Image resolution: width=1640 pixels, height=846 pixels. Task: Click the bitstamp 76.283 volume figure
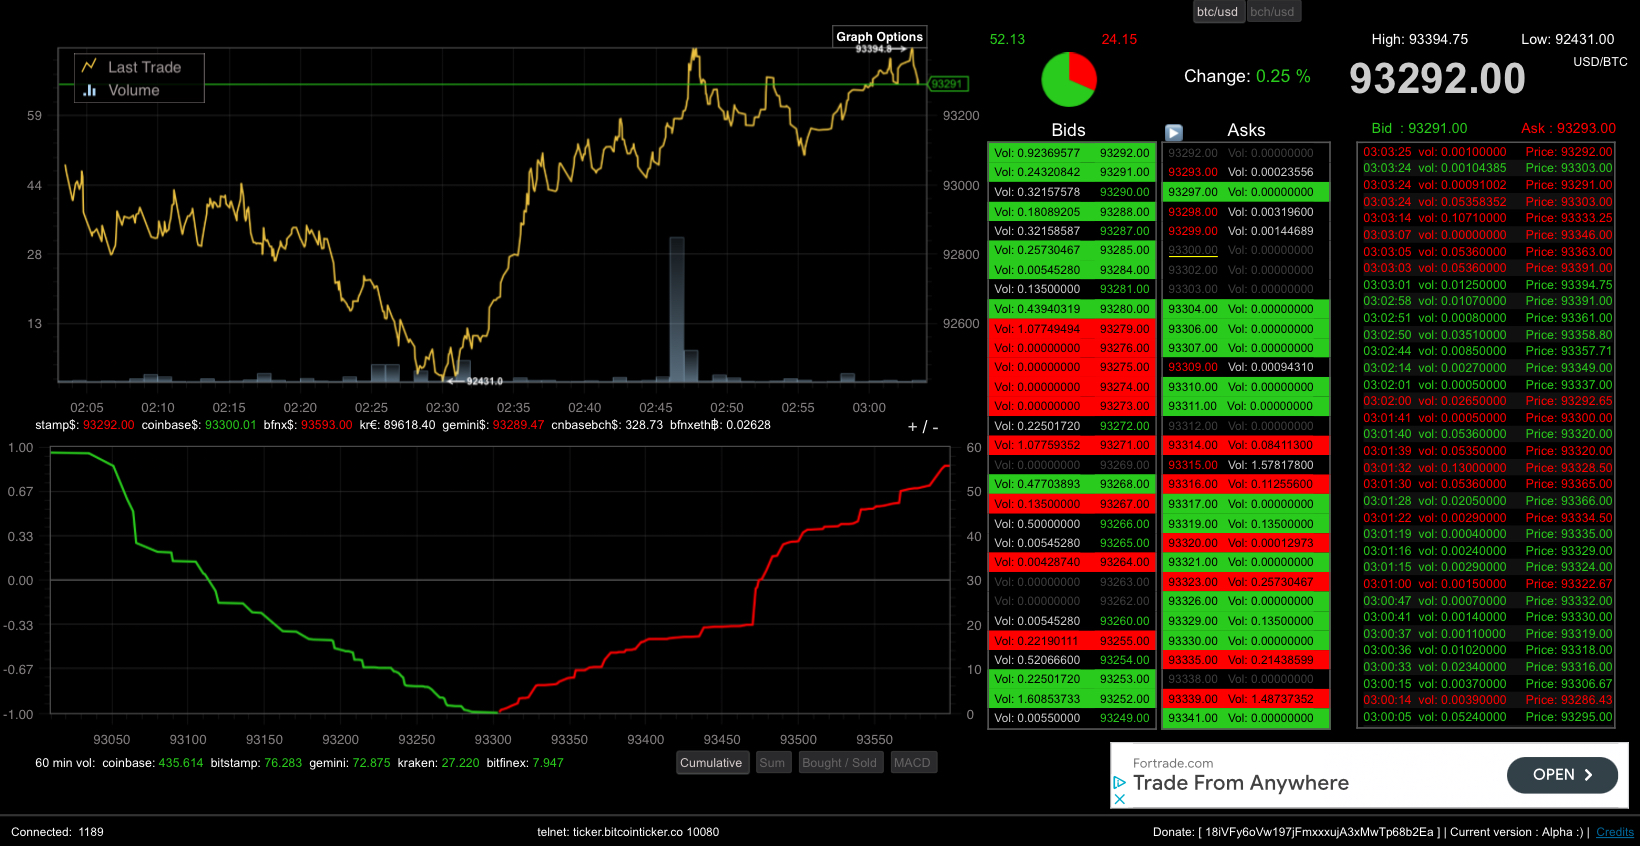256,763
